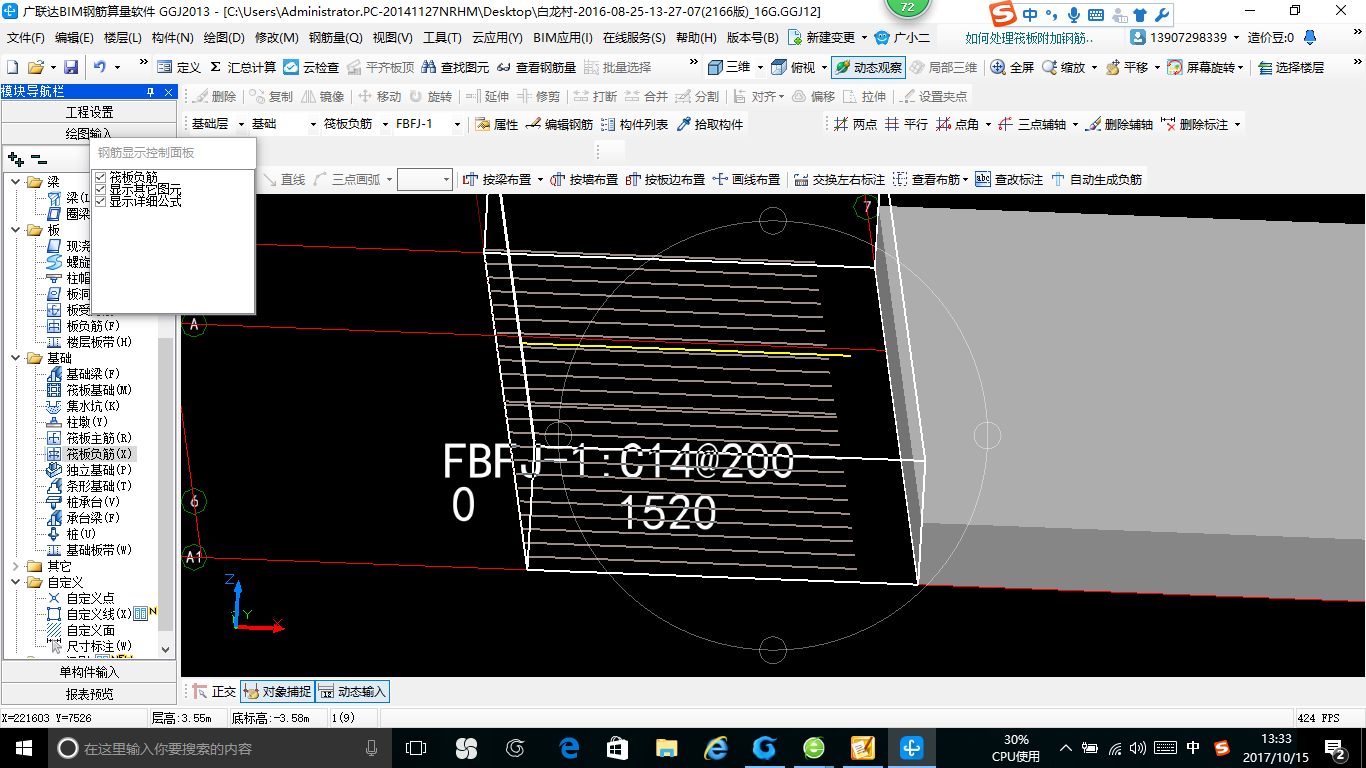1366x768 pixels.
Task: Uncheck 显示详细公式 checkbox
Action: pyautogui.click(x=100, y=201)
